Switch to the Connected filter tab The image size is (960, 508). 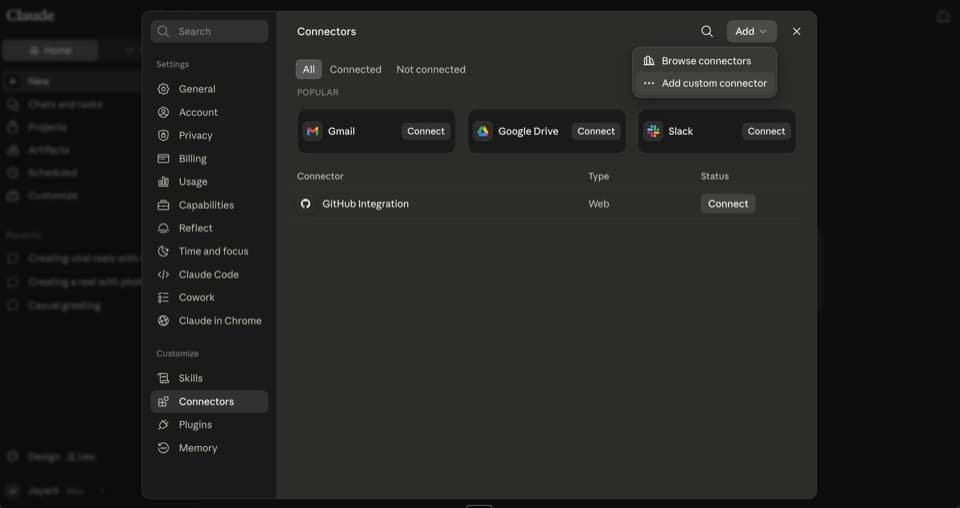pos(355,69)
